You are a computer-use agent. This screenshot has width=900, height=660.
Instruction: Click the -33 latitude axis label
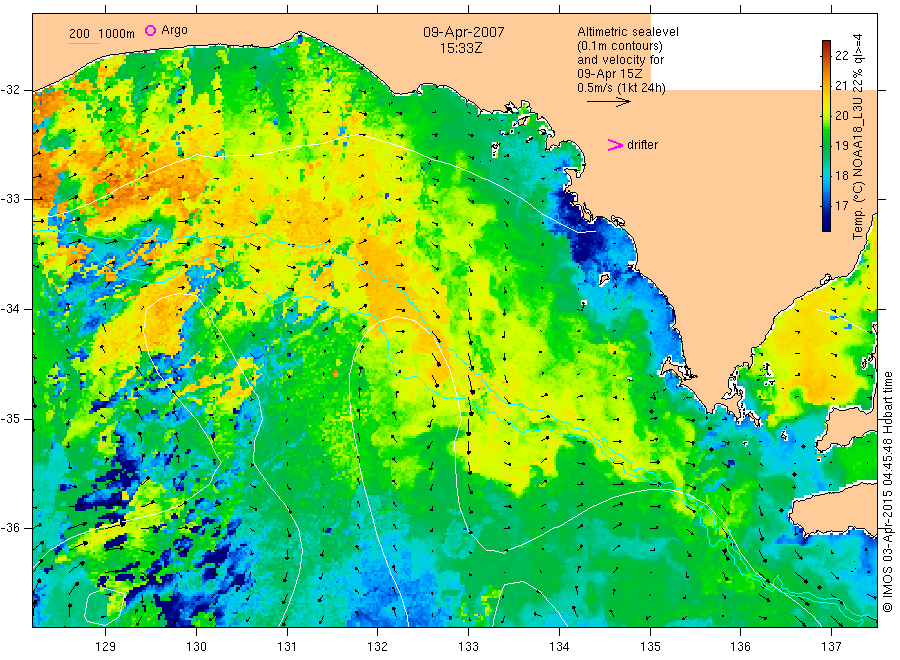(x=10, y=200)
